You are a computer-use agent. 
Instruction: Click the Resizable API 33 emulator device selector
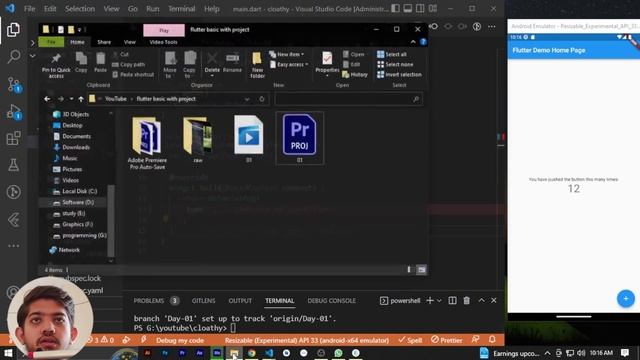307,340
